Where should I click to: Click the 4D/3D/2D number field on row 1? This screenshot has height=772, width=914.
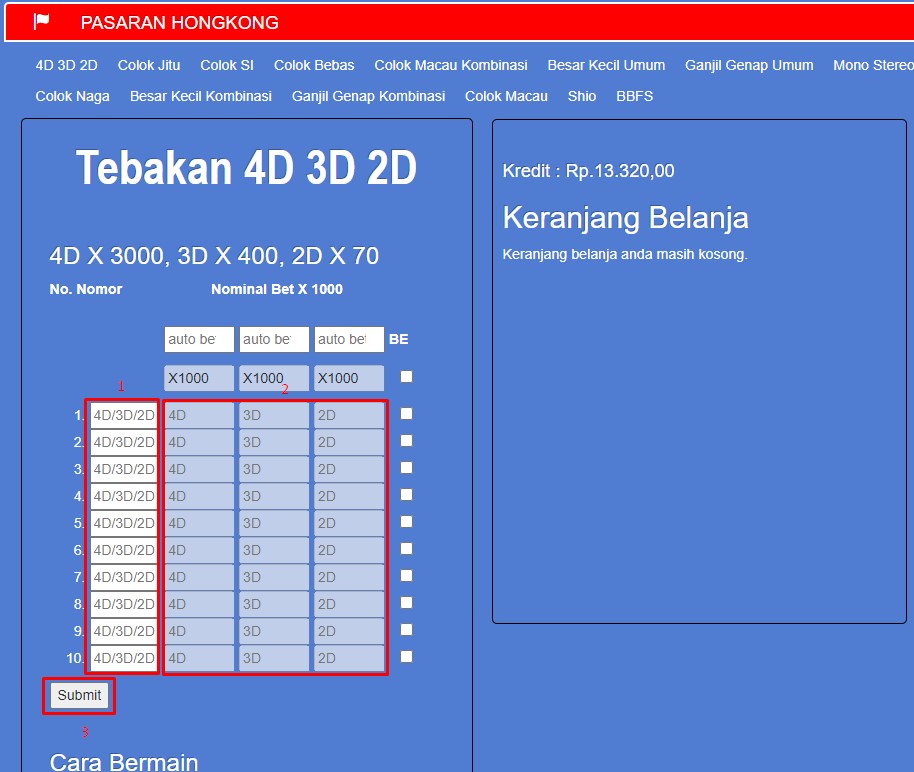pyautogui.click(x=122, y=413)
